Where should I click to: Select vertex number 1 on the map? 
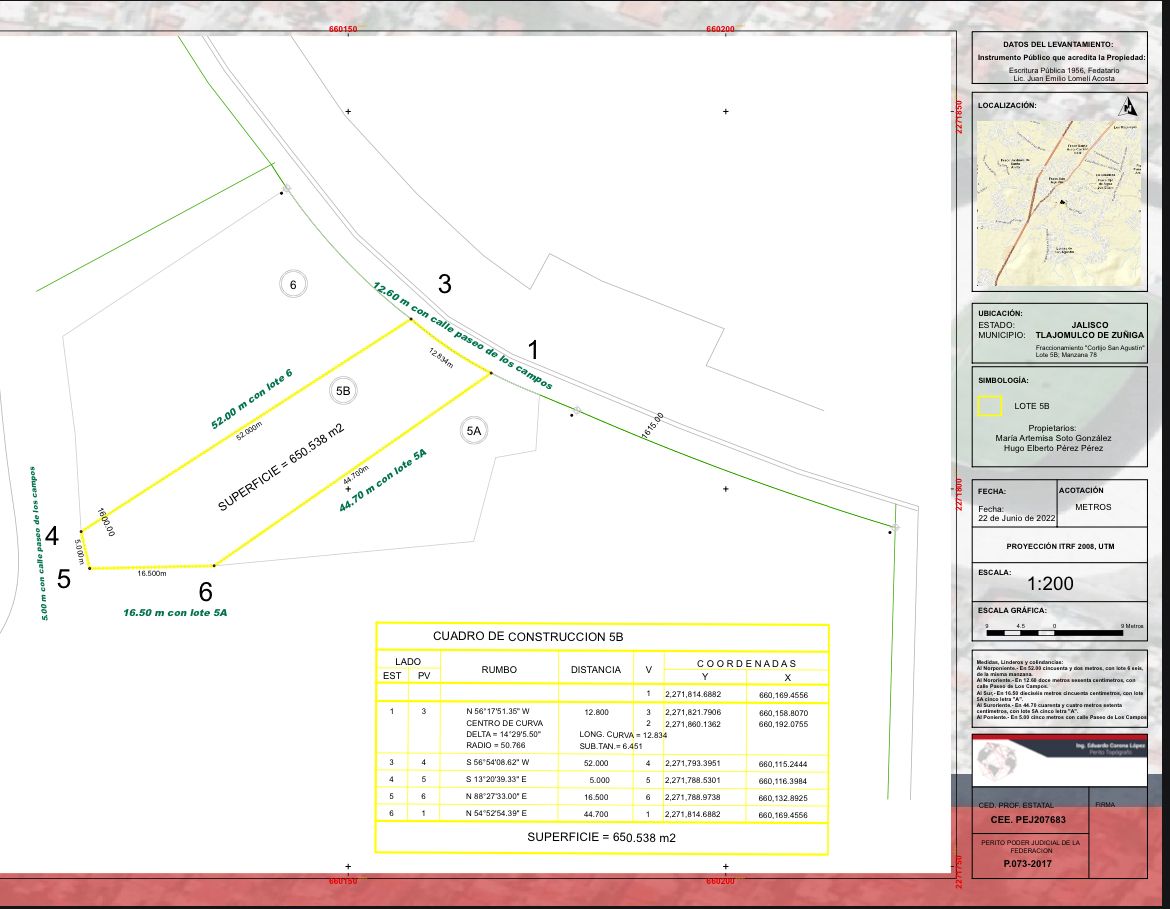(x=533, y=350)
